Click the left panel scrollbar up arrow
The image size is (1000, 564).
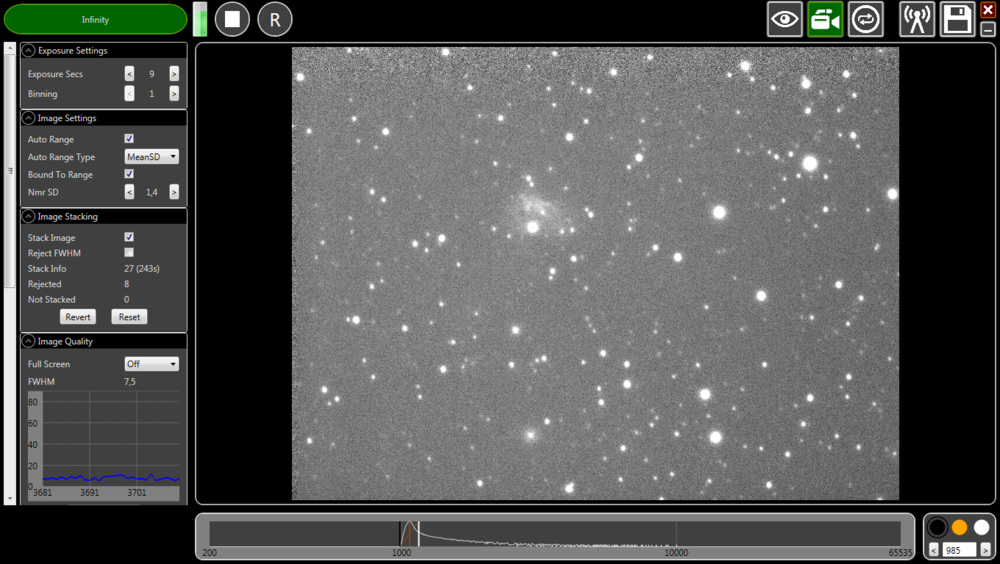10,48
